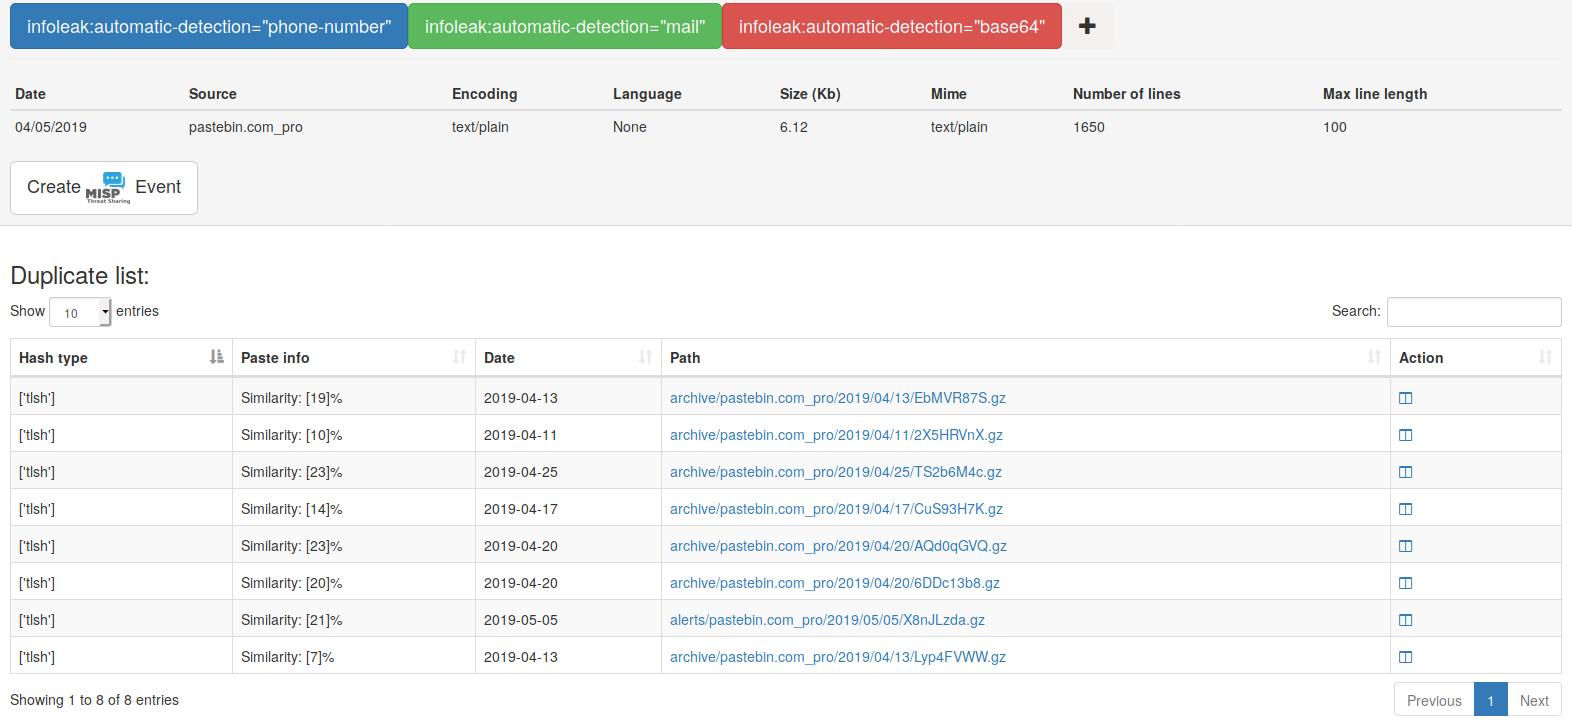Go to Next page of duplicates
The width and height of the screenshot is (1572, 723).
(1533, 700)
